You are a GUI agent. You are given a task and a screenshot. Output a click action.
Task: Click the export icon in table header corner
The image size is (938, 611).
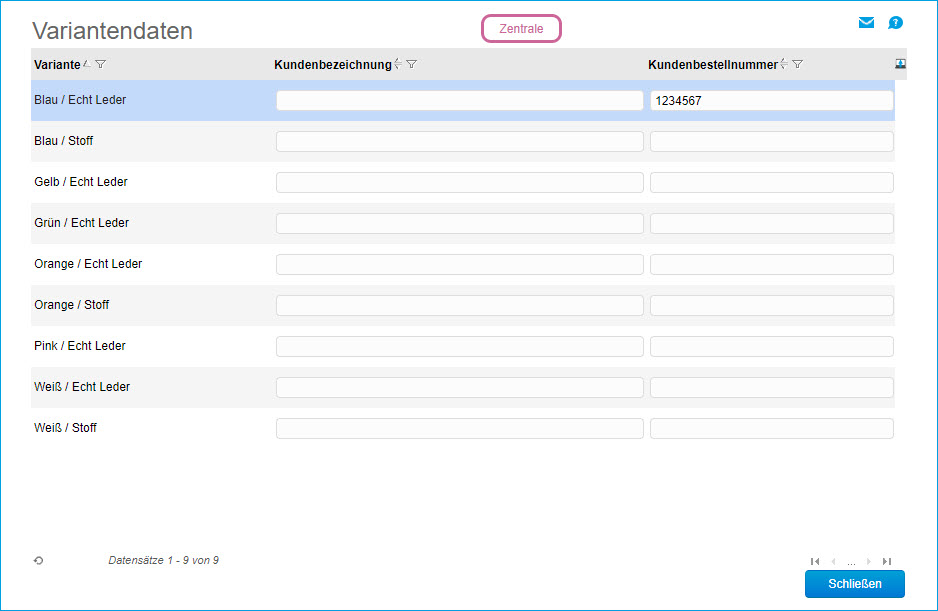click(900, 63)
